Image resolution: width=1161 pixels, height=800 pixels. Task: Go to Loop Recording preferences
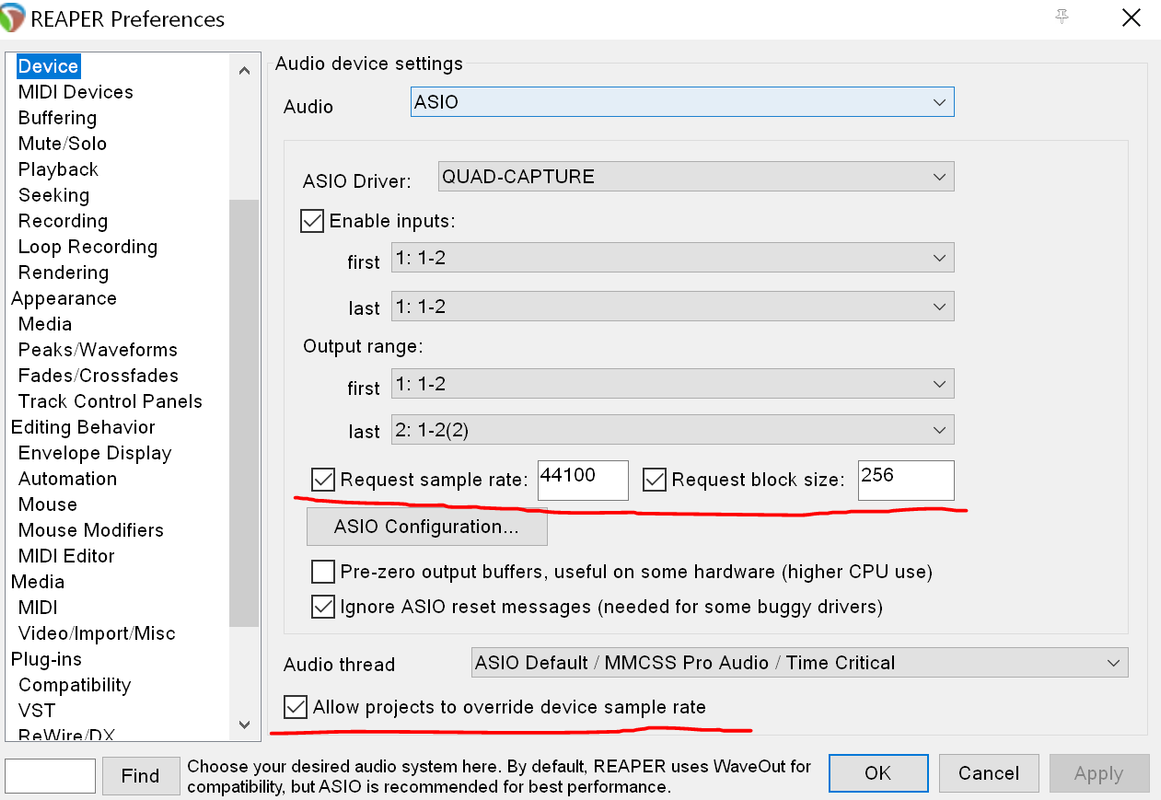point(87,247)
